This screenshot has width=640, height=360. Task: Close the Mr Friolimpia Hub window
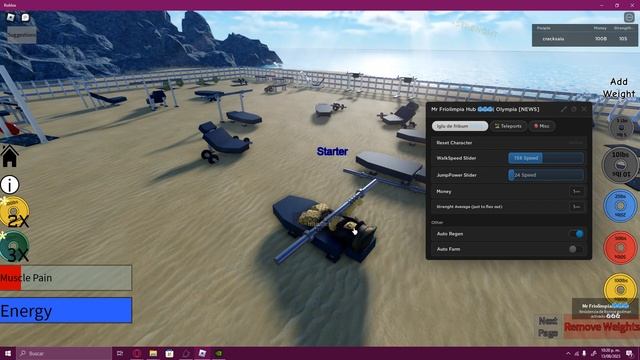584,109
